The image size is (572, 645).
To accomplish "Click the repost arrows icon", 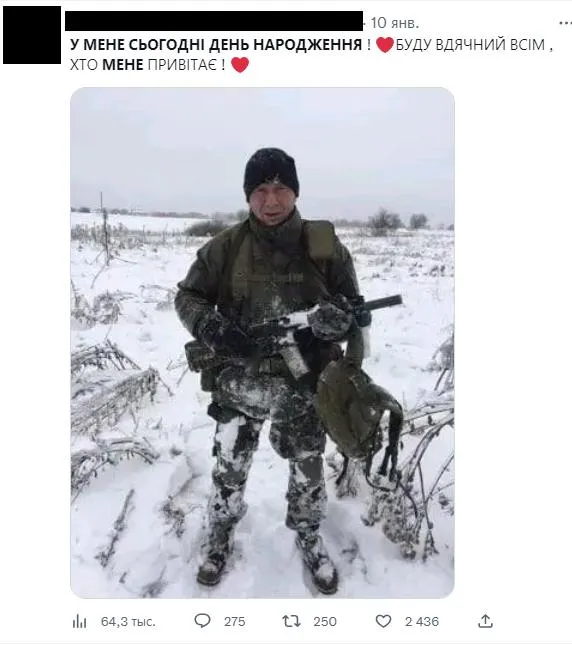I will pos(292,621).
